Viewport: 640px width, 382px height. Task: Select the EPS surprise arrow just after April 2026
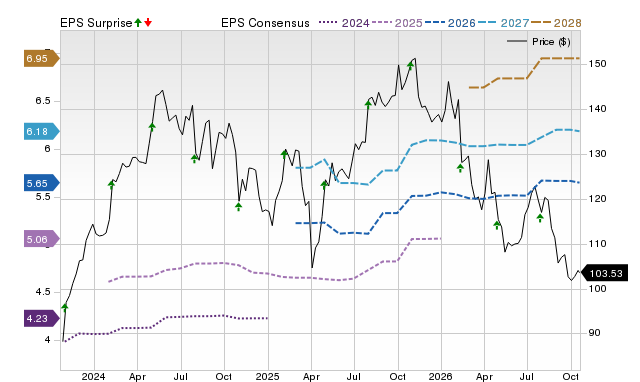[497, 225]
